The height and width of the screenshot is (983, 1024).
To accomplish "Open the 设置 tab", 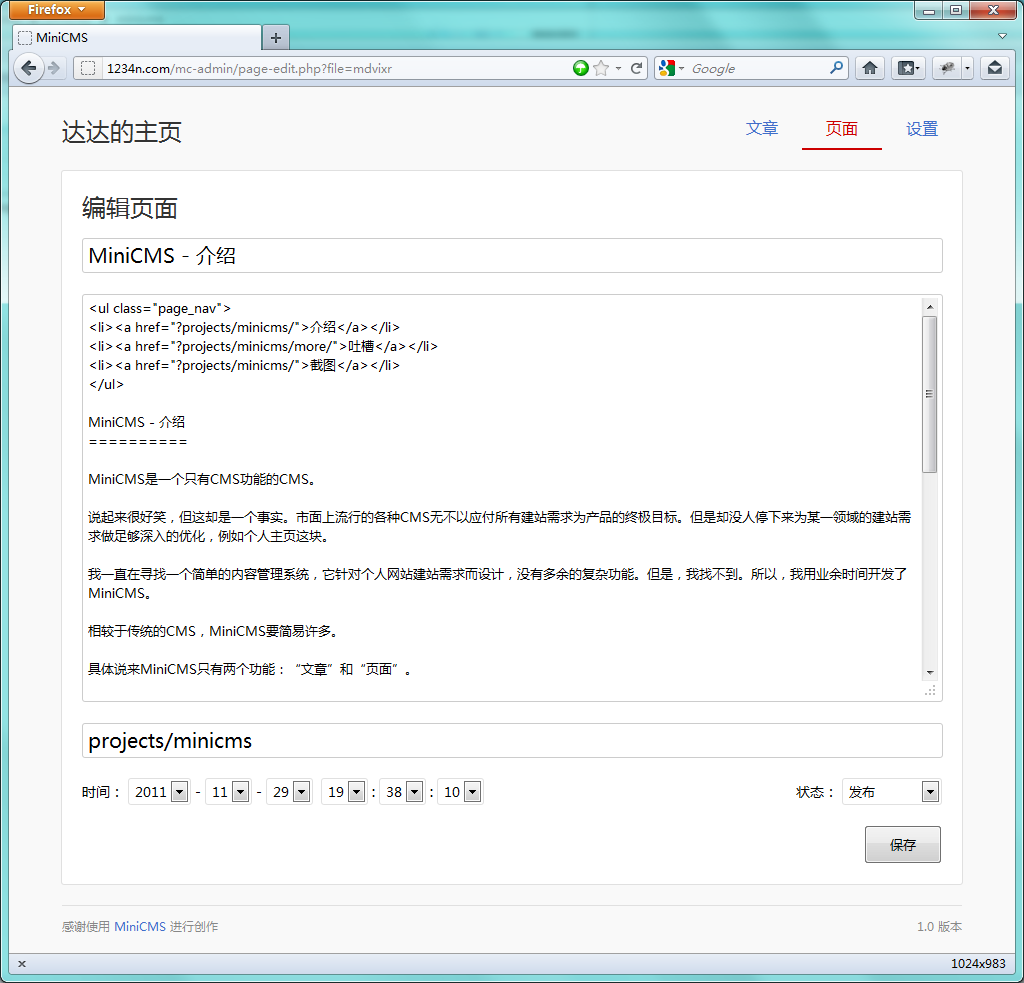I will tap(921, 129).
